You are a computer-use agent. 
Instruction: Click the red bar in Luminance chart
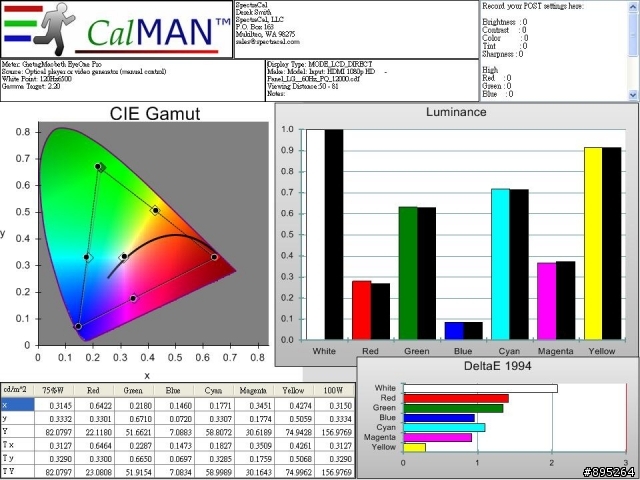click(362, 310)
